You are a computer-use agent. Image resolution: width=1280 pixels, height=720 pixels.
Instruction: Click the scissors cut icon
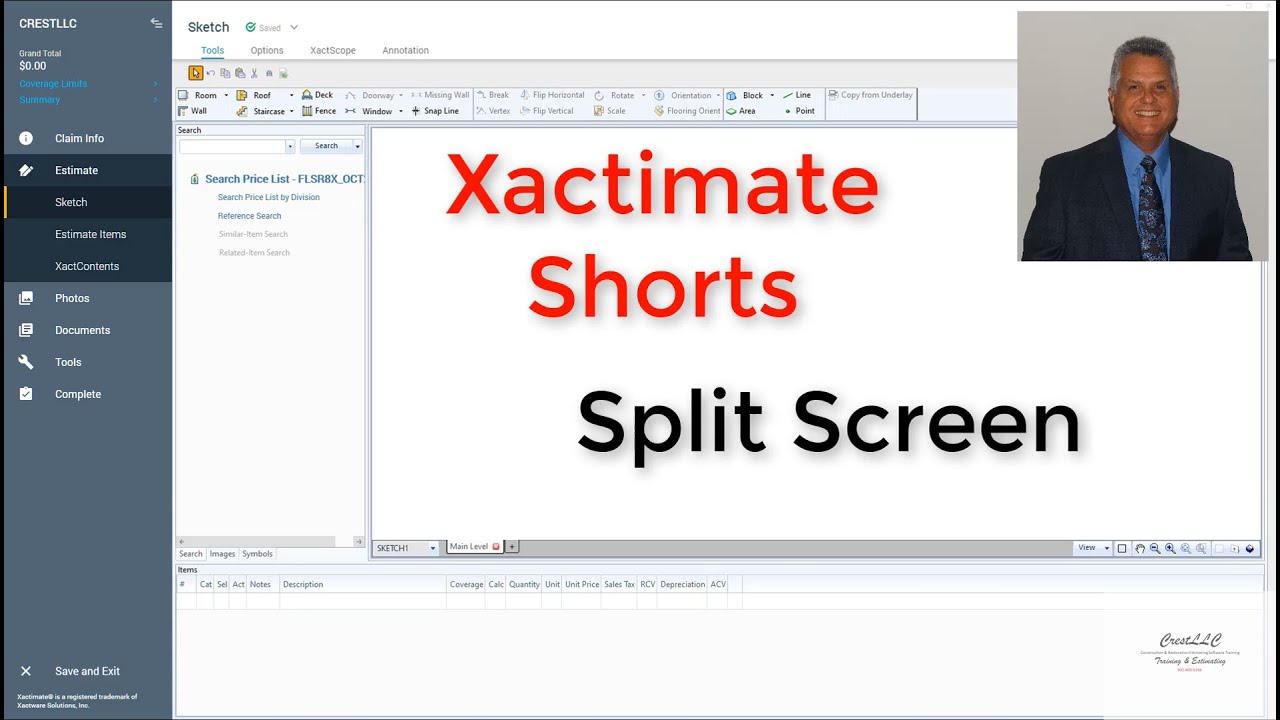[x=254, y=73]
